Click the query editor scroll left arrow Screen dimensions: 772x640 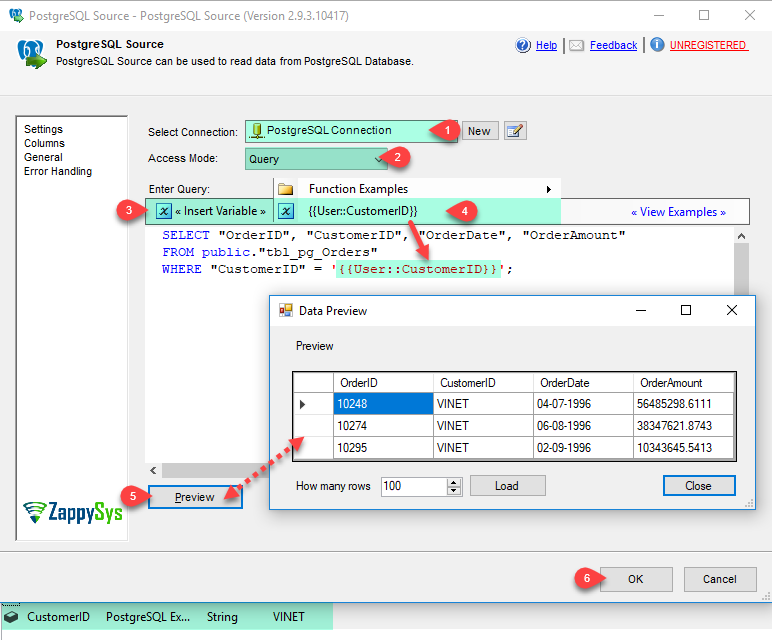pos(153,471)
